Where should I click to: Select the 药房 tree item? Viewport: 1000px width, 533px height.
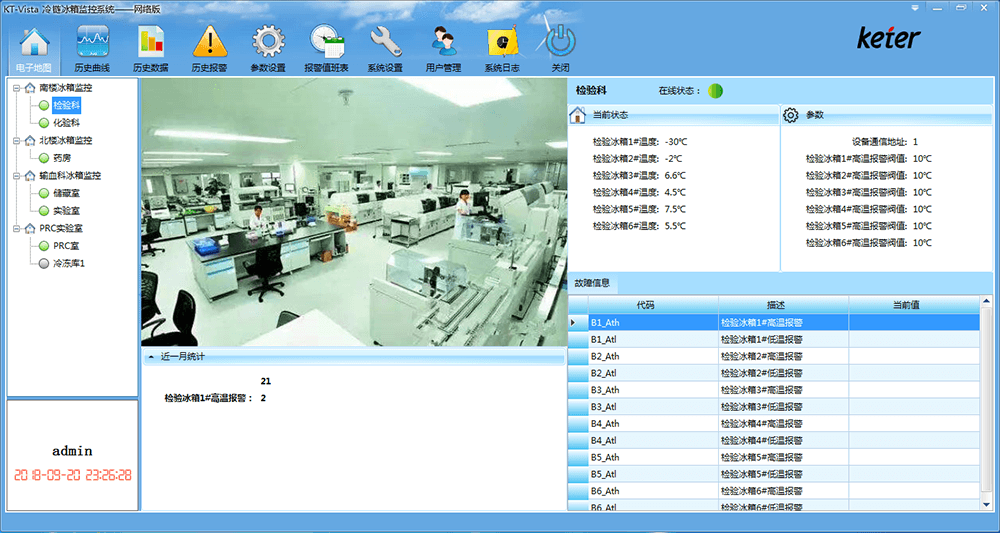point(62,157)
